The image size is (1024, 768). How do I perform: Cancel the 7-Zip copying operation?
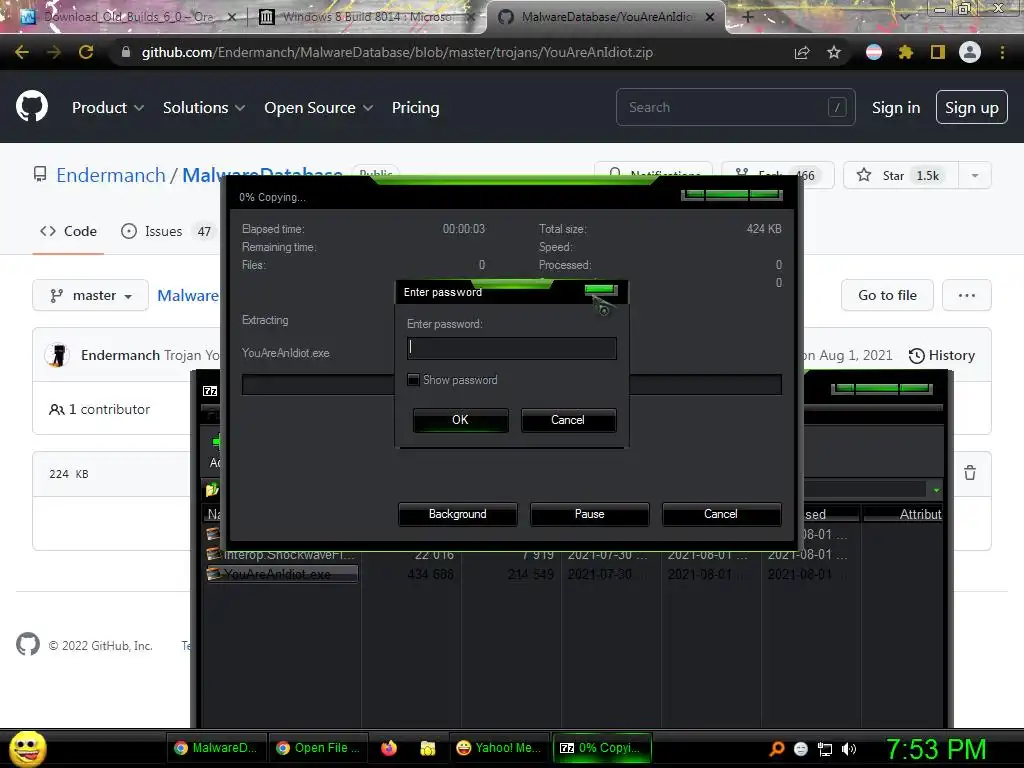pos(722,514)
